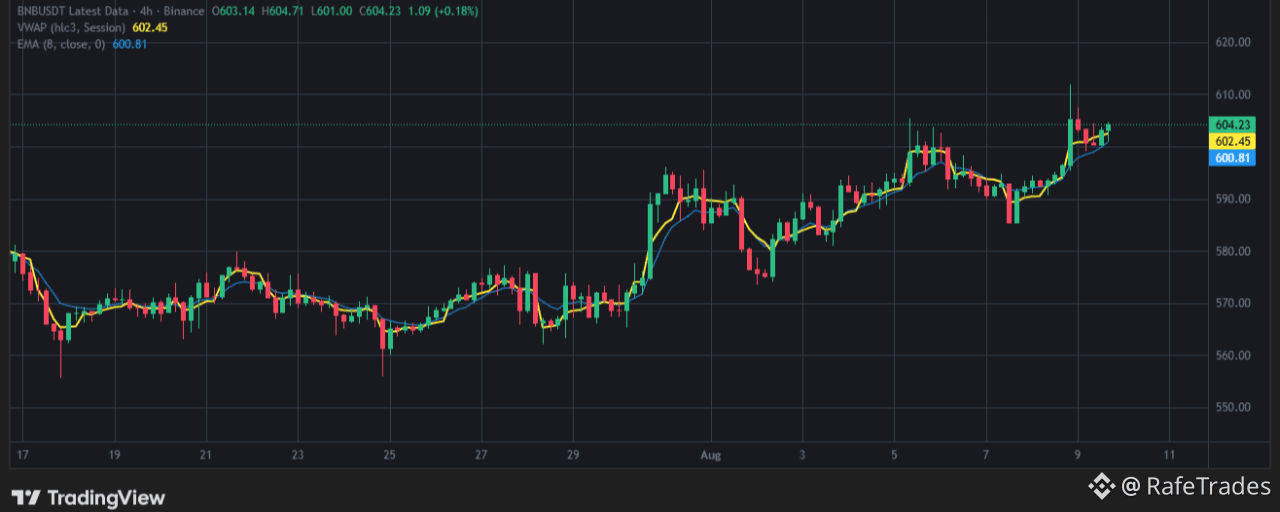Image resolution: width=1280 pixels, height=512 pixels.
Task: Click date label 11 on time axis
Action: click(x=1170, y=455)
